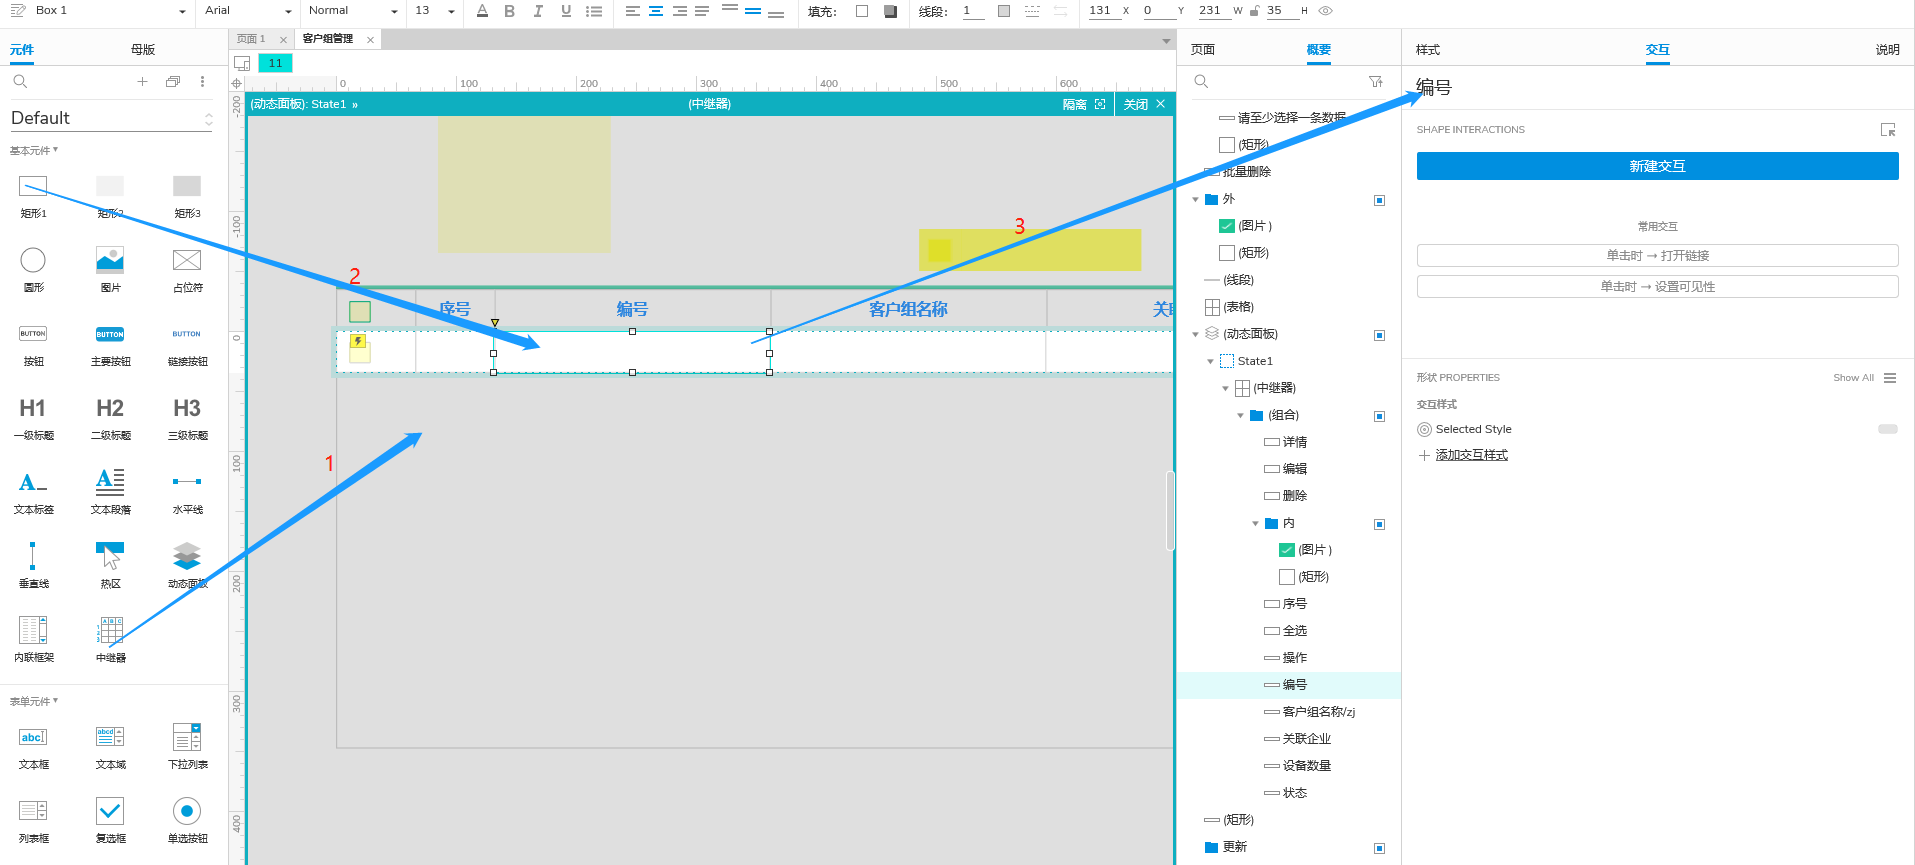
Task: Choose the 下拉列表 droplist widget
Action: (x=187, y=747)
